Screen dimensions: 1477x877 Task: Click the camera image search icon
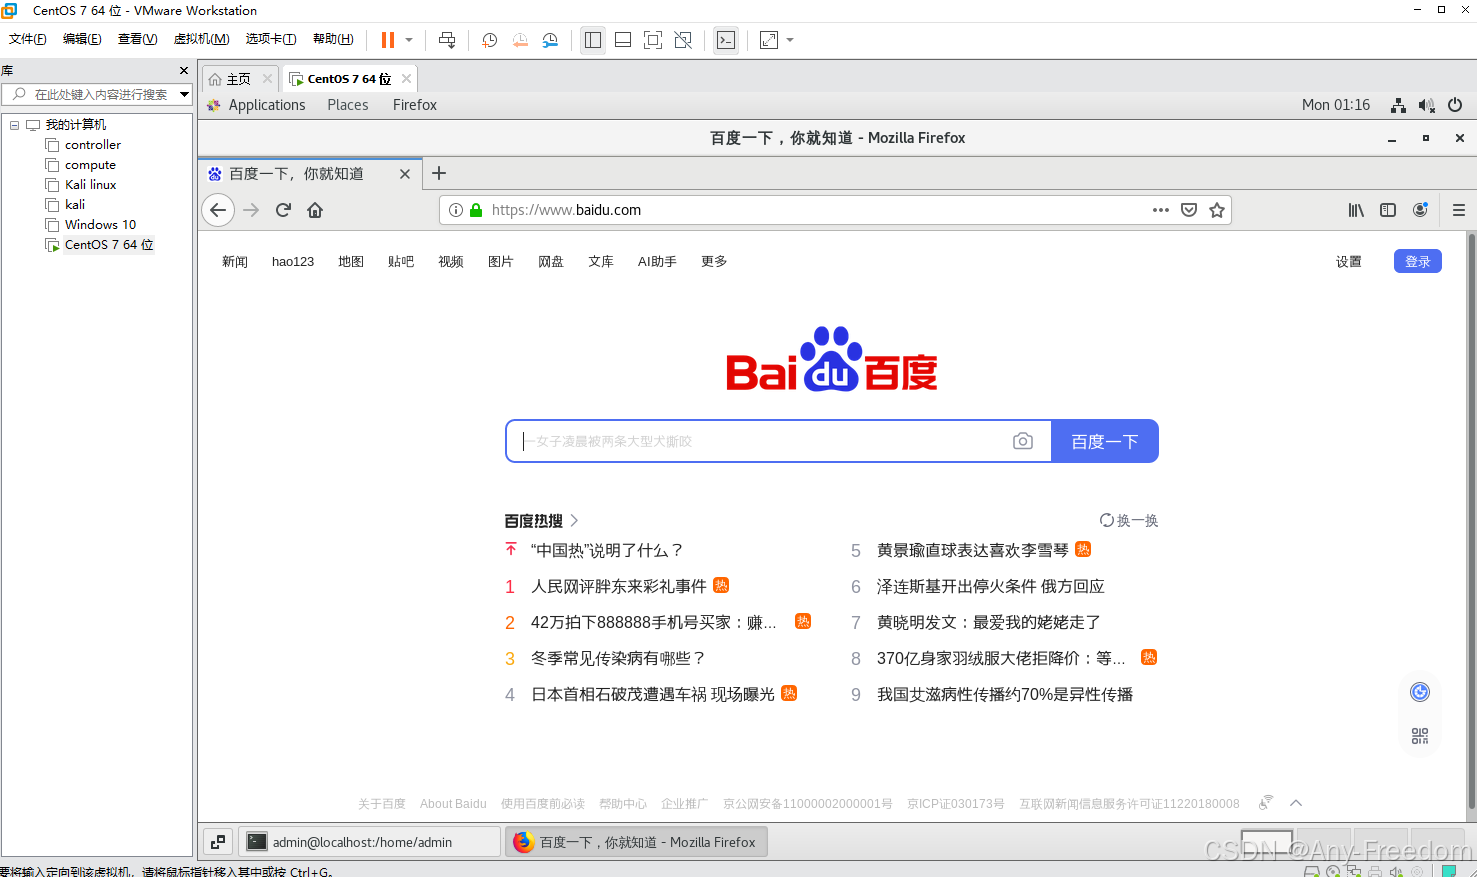coord(1023,441)
